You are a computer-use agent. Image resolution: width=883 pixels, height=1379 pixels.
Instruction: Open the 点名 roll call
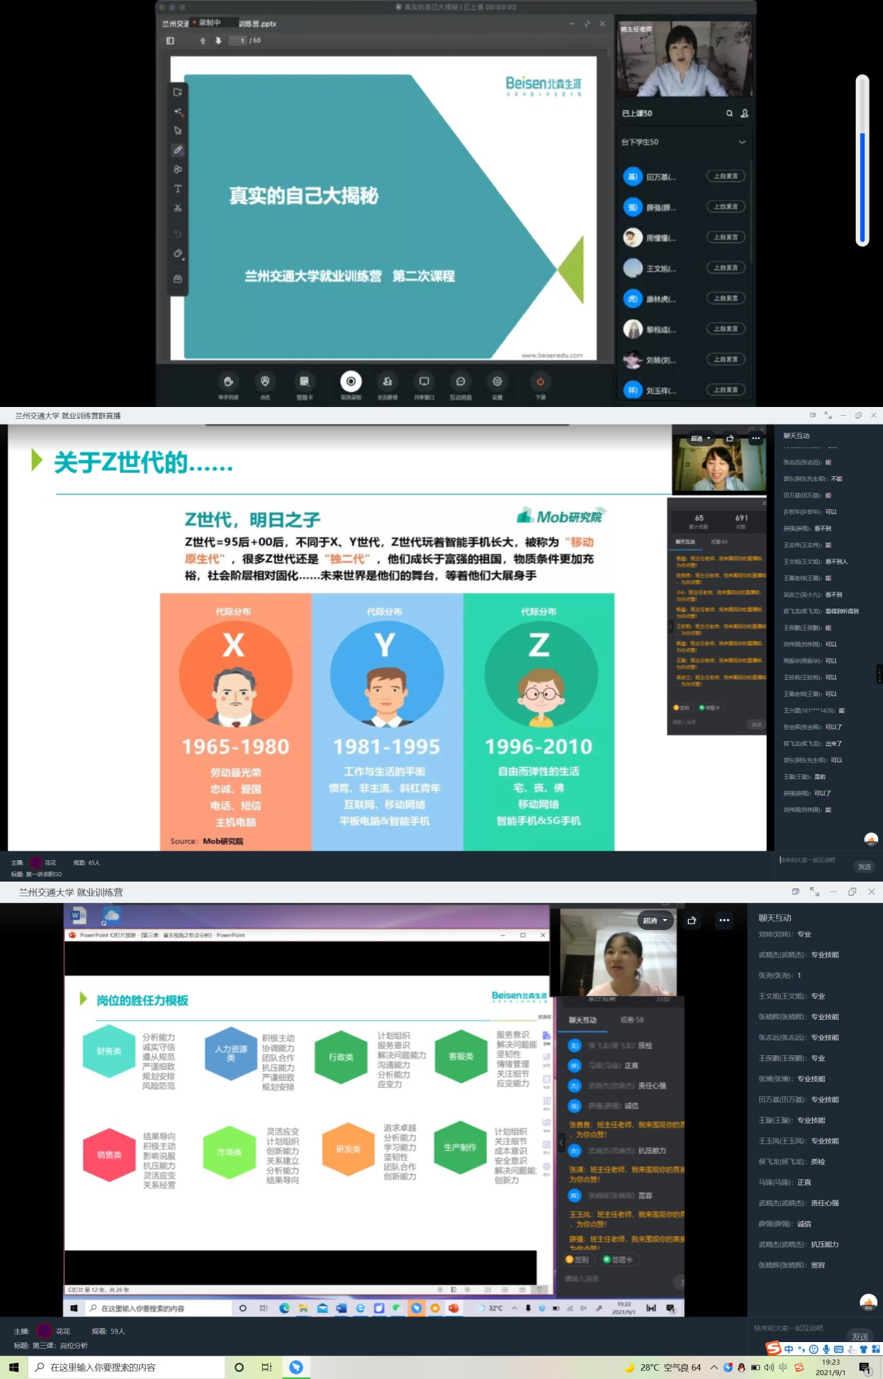pyautogui.click(x=265, y=384)
